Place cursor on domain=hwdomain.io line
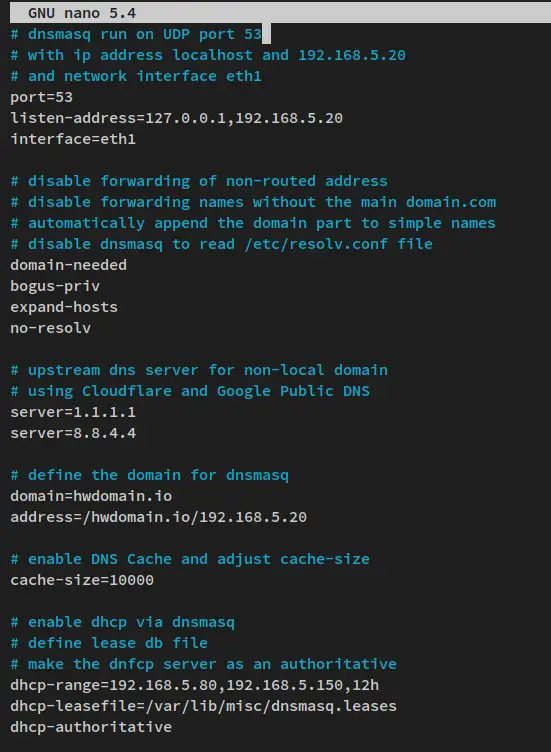The image size is (551, 752). (91, 496)
